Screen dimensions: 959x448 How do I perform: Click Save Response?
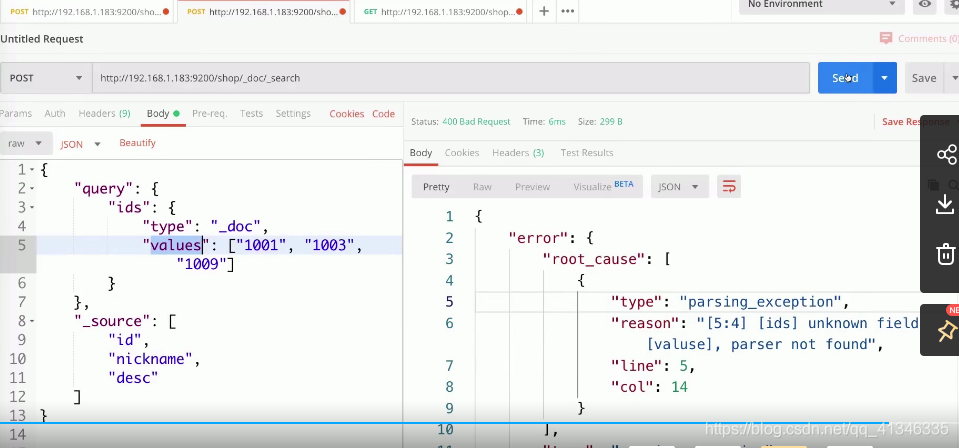point(915,122)
